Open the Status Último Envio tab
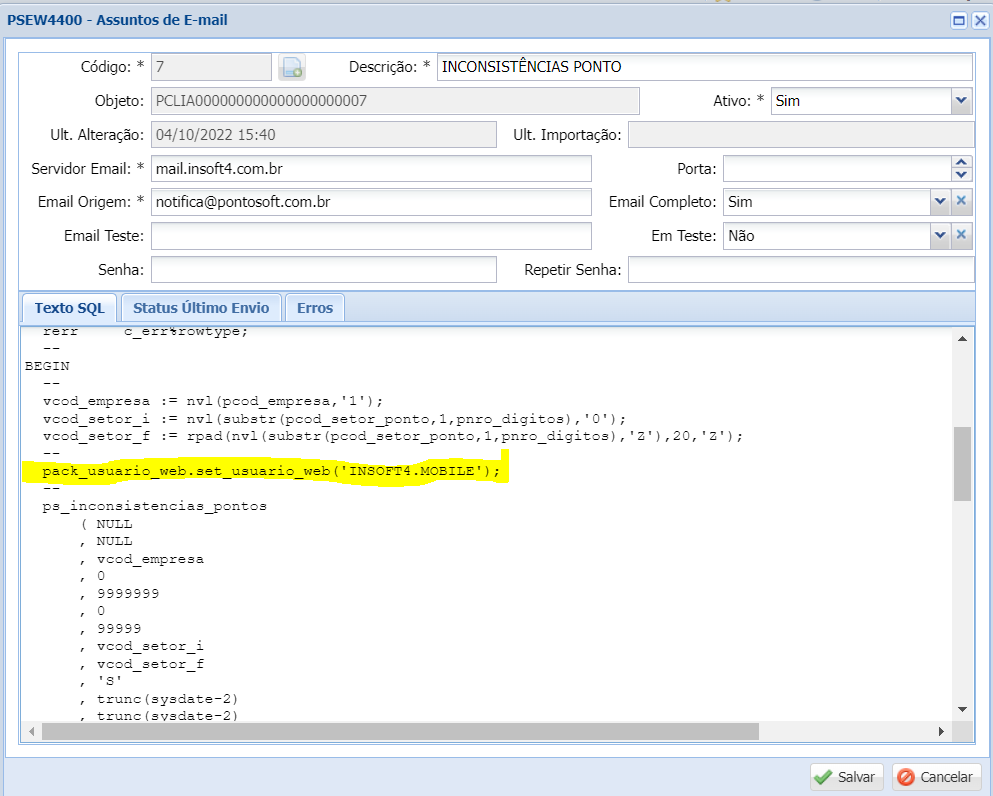Viewport: 993px width, 796px height. [x=201, y=308]
